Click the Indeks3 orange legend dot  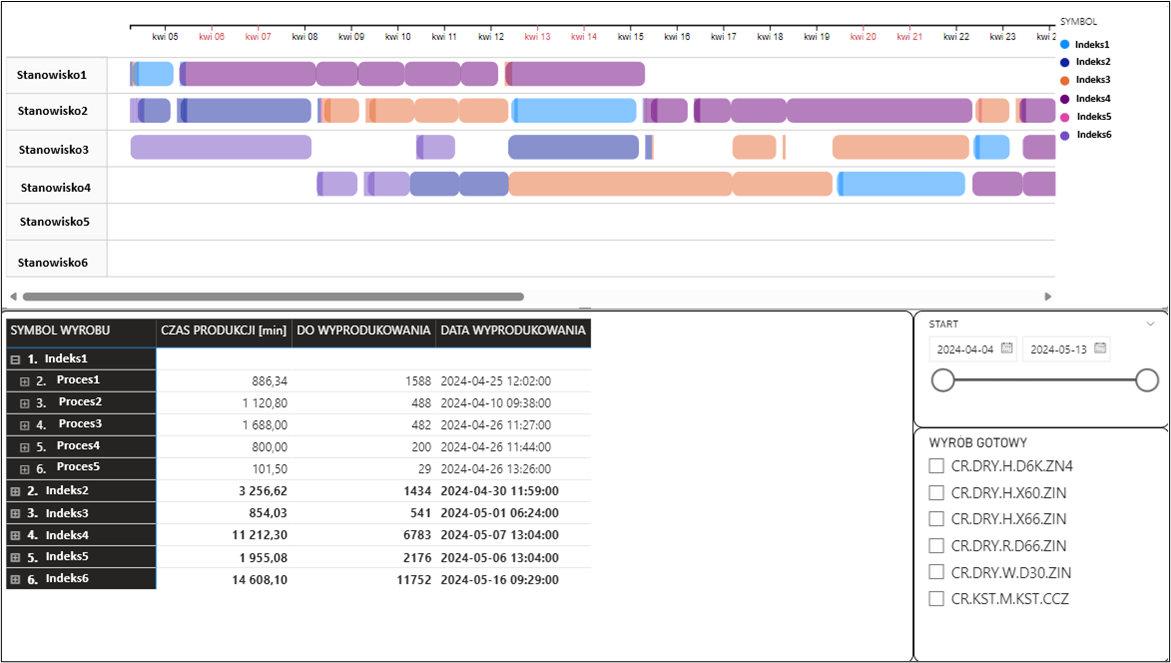[1065, 80]
